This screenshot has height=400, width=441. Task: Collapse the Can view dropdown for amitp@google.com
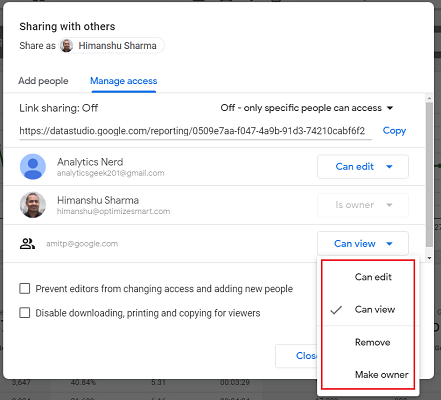coord(363,243)
